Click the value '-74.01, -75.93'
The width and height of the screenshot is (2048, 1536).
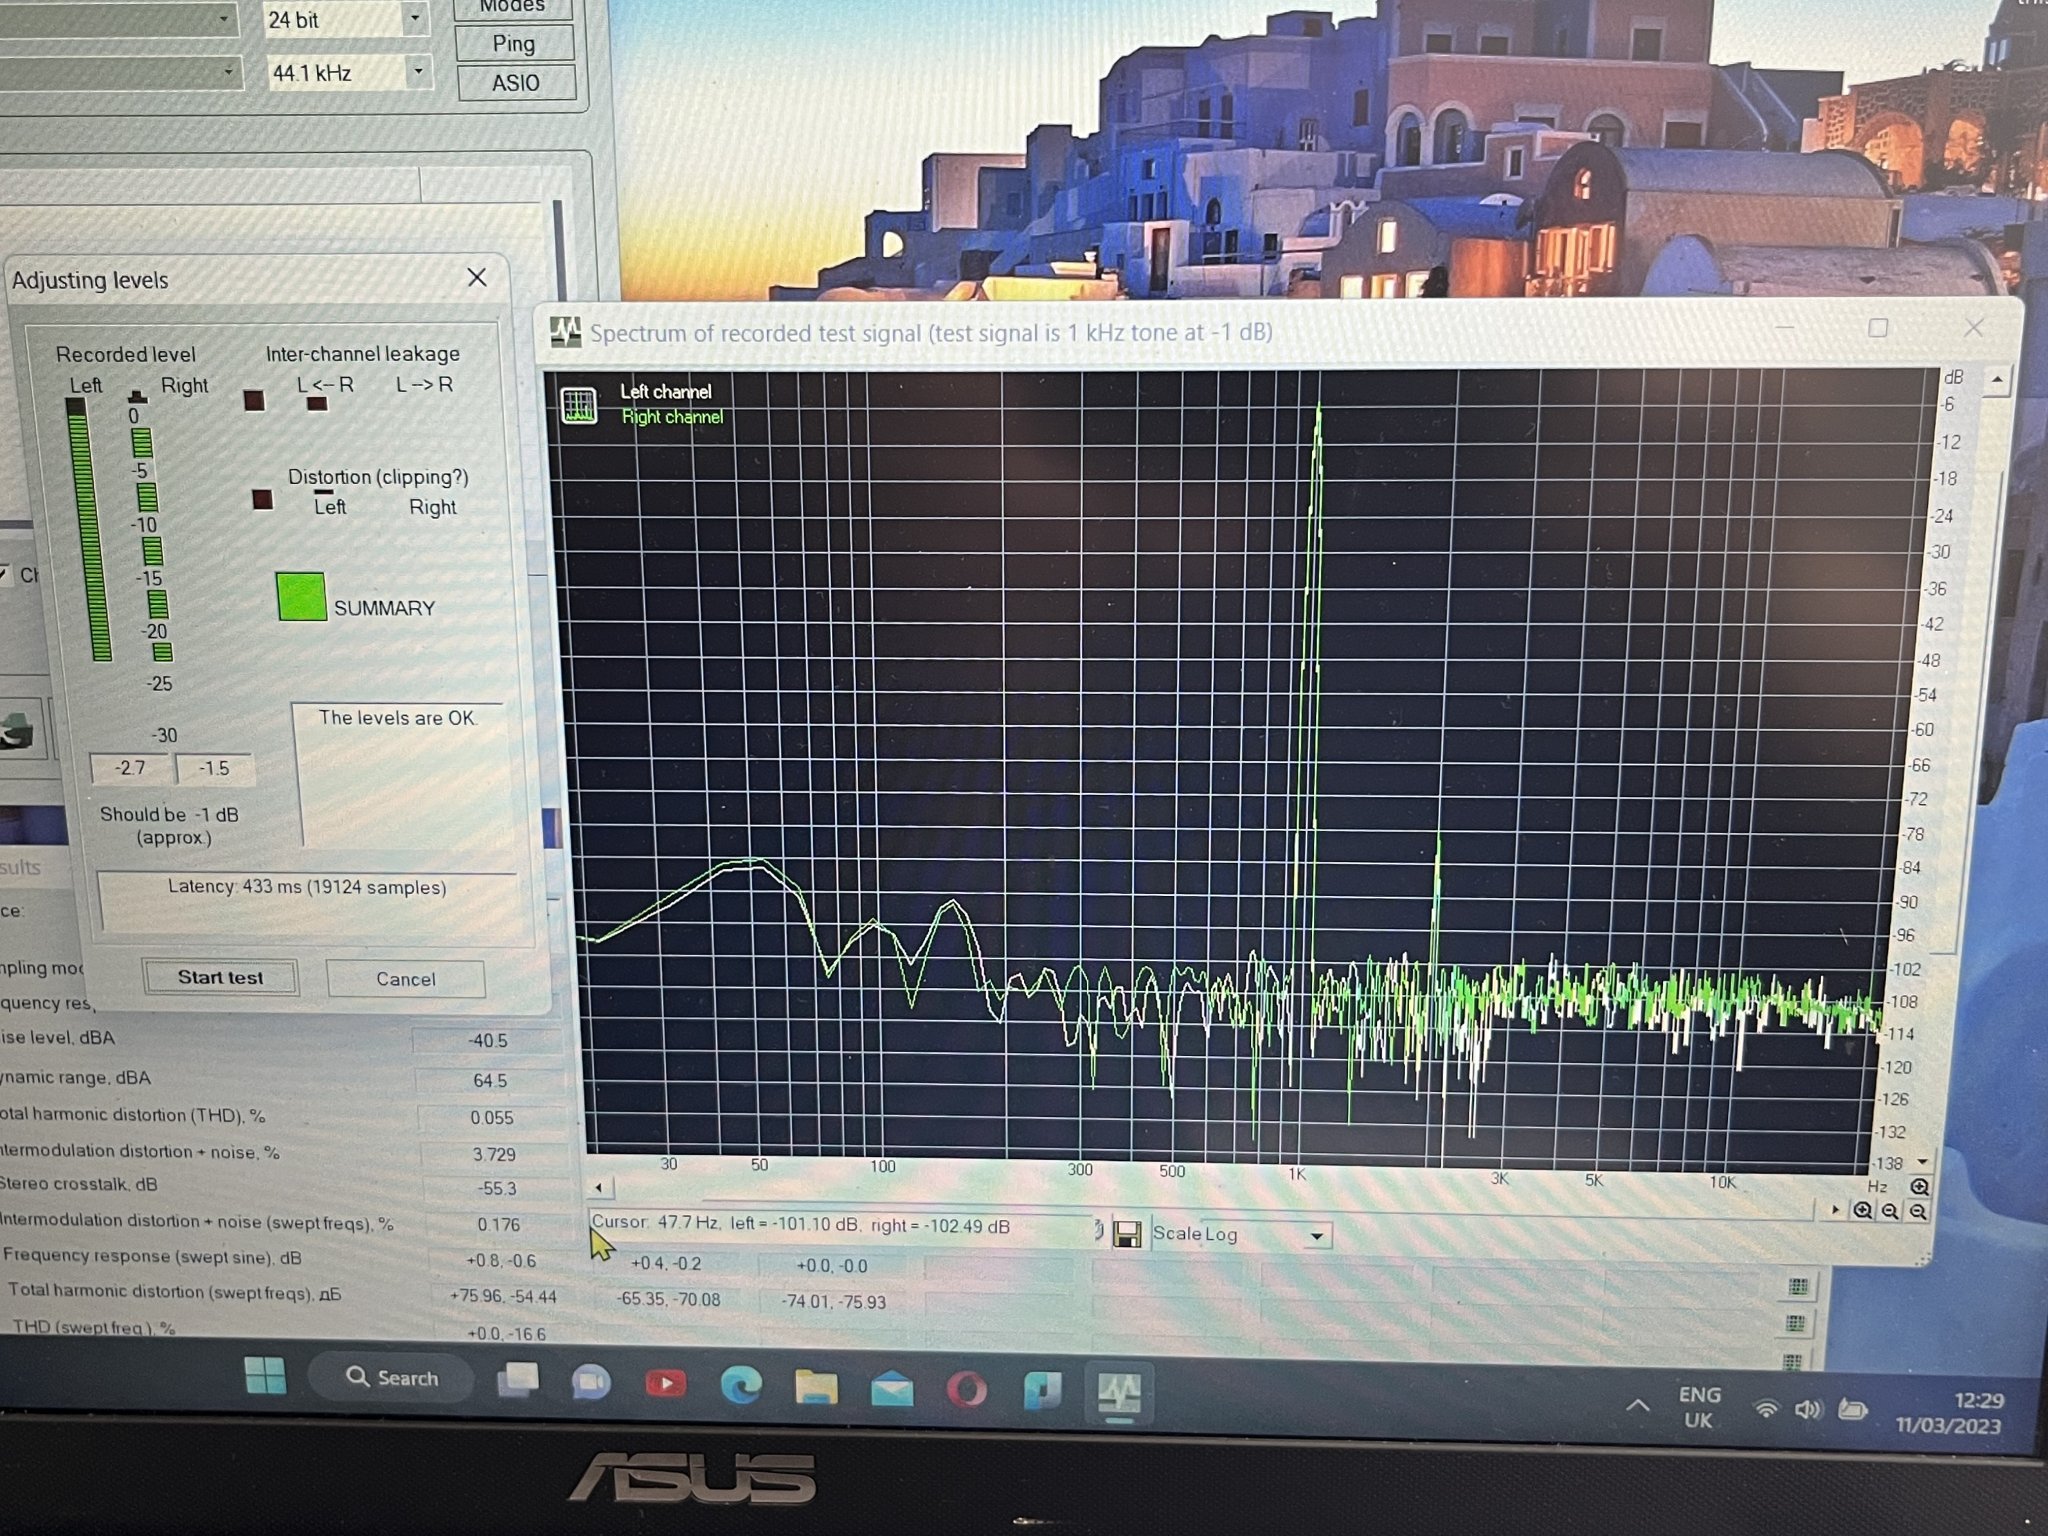coord(834,1301)
